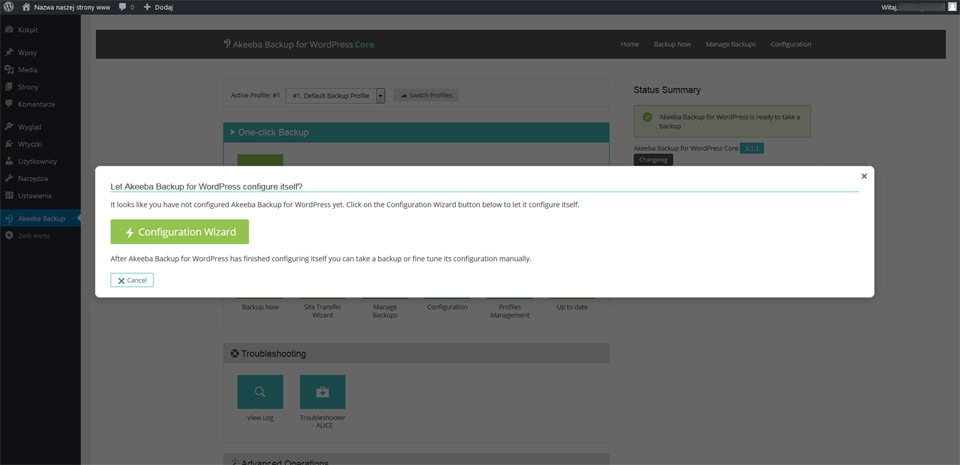This screenshot has width=960, height=465.
Task: Click the 3.1.1 version badge
Action: tap(752, 148)
